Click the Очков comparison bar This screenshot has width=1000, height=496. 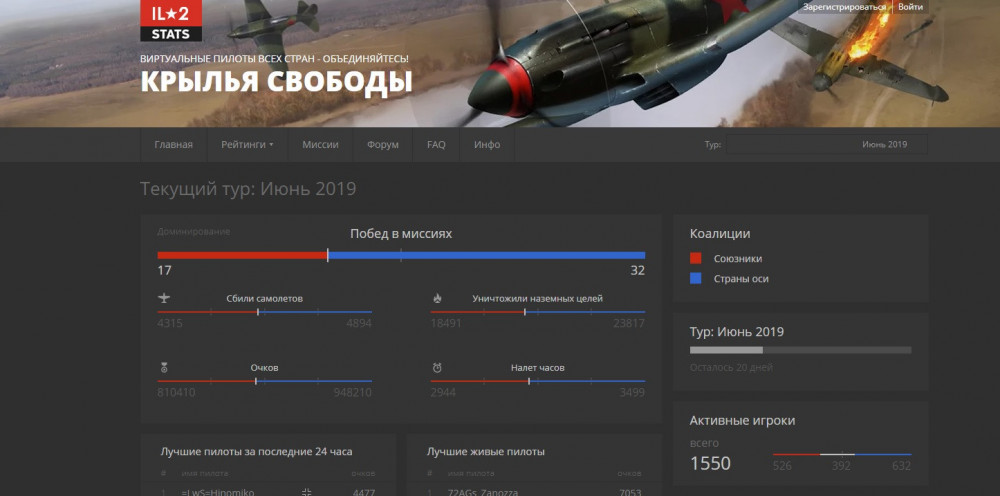(x=265, y=381)
